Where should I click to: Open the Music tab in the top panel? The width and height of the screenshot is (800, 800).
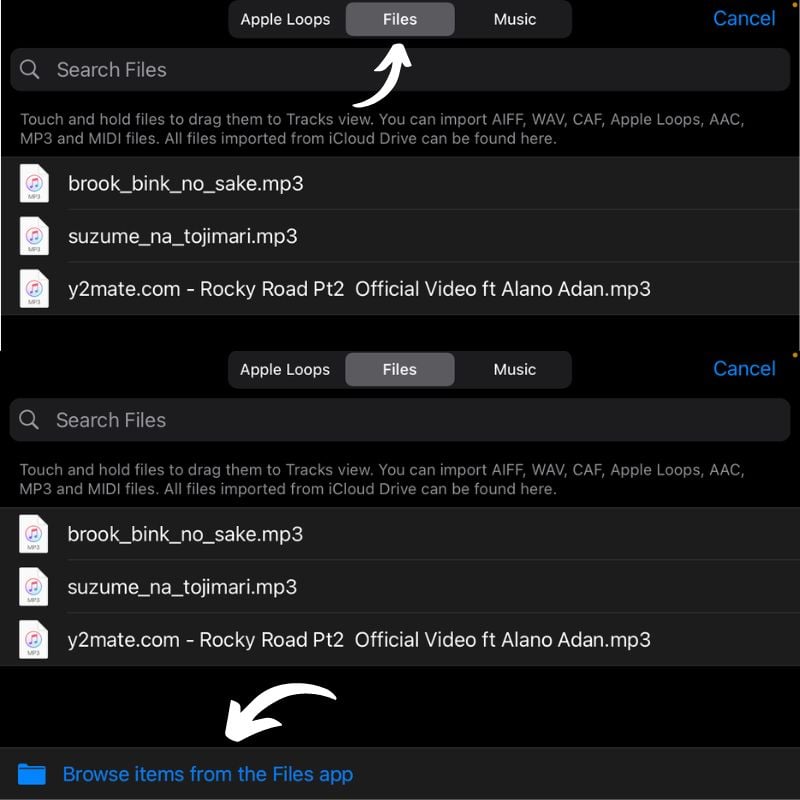tap(515, 19)
